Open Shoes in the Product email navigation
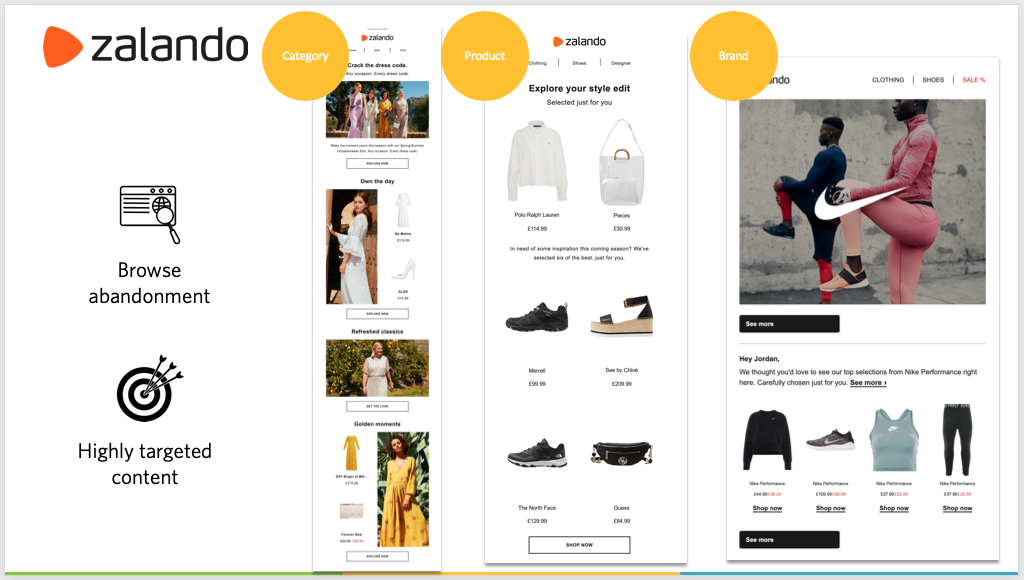1024x580 pixels. tap(579, 63)
